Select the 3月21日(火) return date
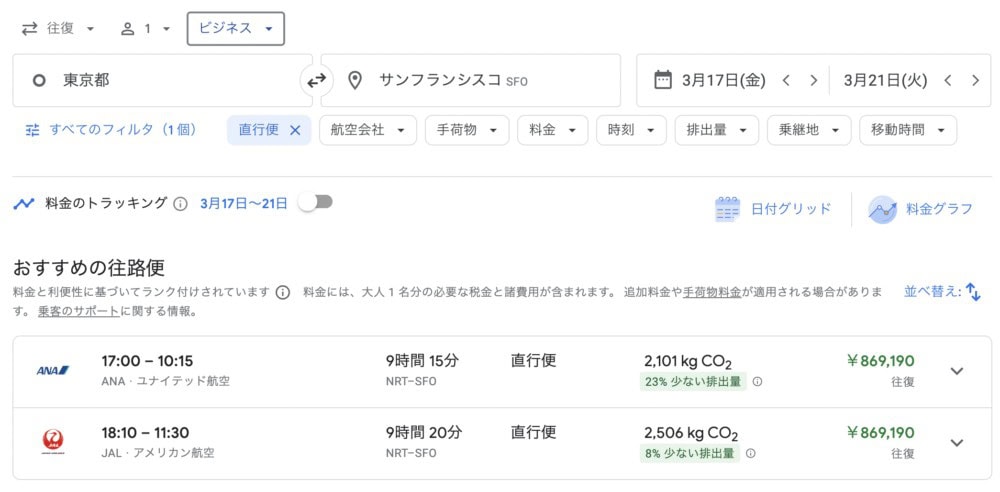The image size is (1000, 492). (x=885, y=80)
